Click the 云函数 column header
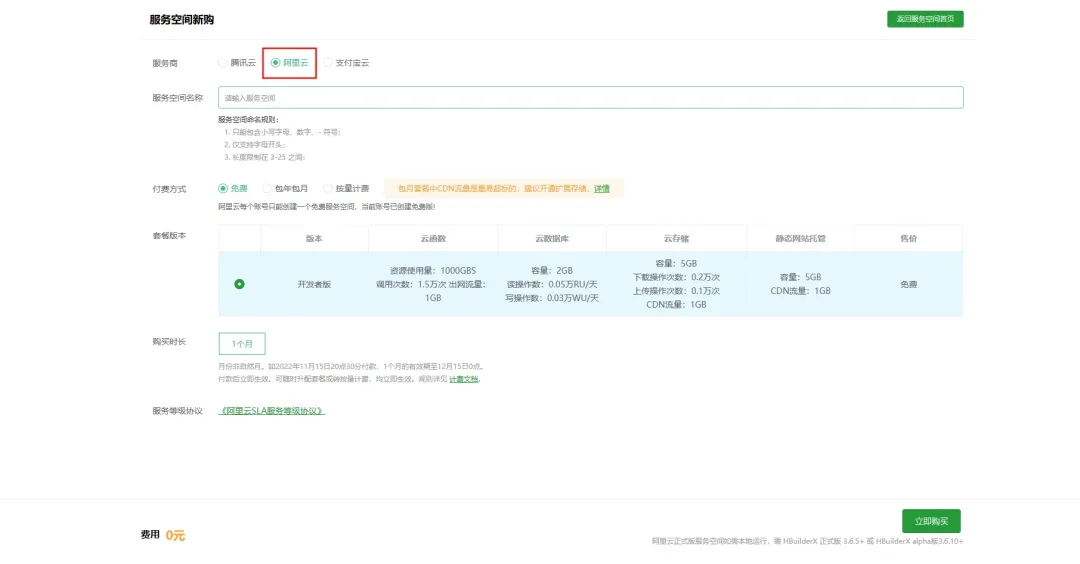Screen dimensions: 1080x564 pos(433,238)
